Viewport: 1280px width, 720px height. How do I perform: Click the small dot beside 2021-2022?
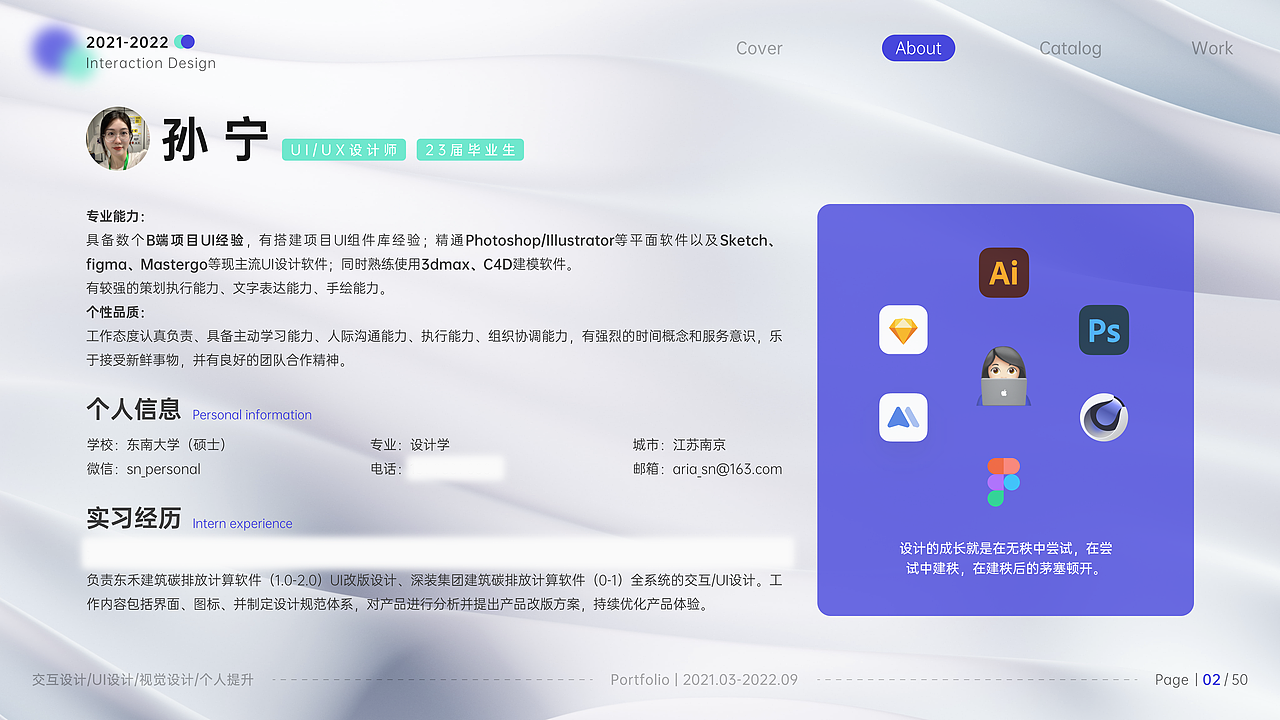pos(184,42)
